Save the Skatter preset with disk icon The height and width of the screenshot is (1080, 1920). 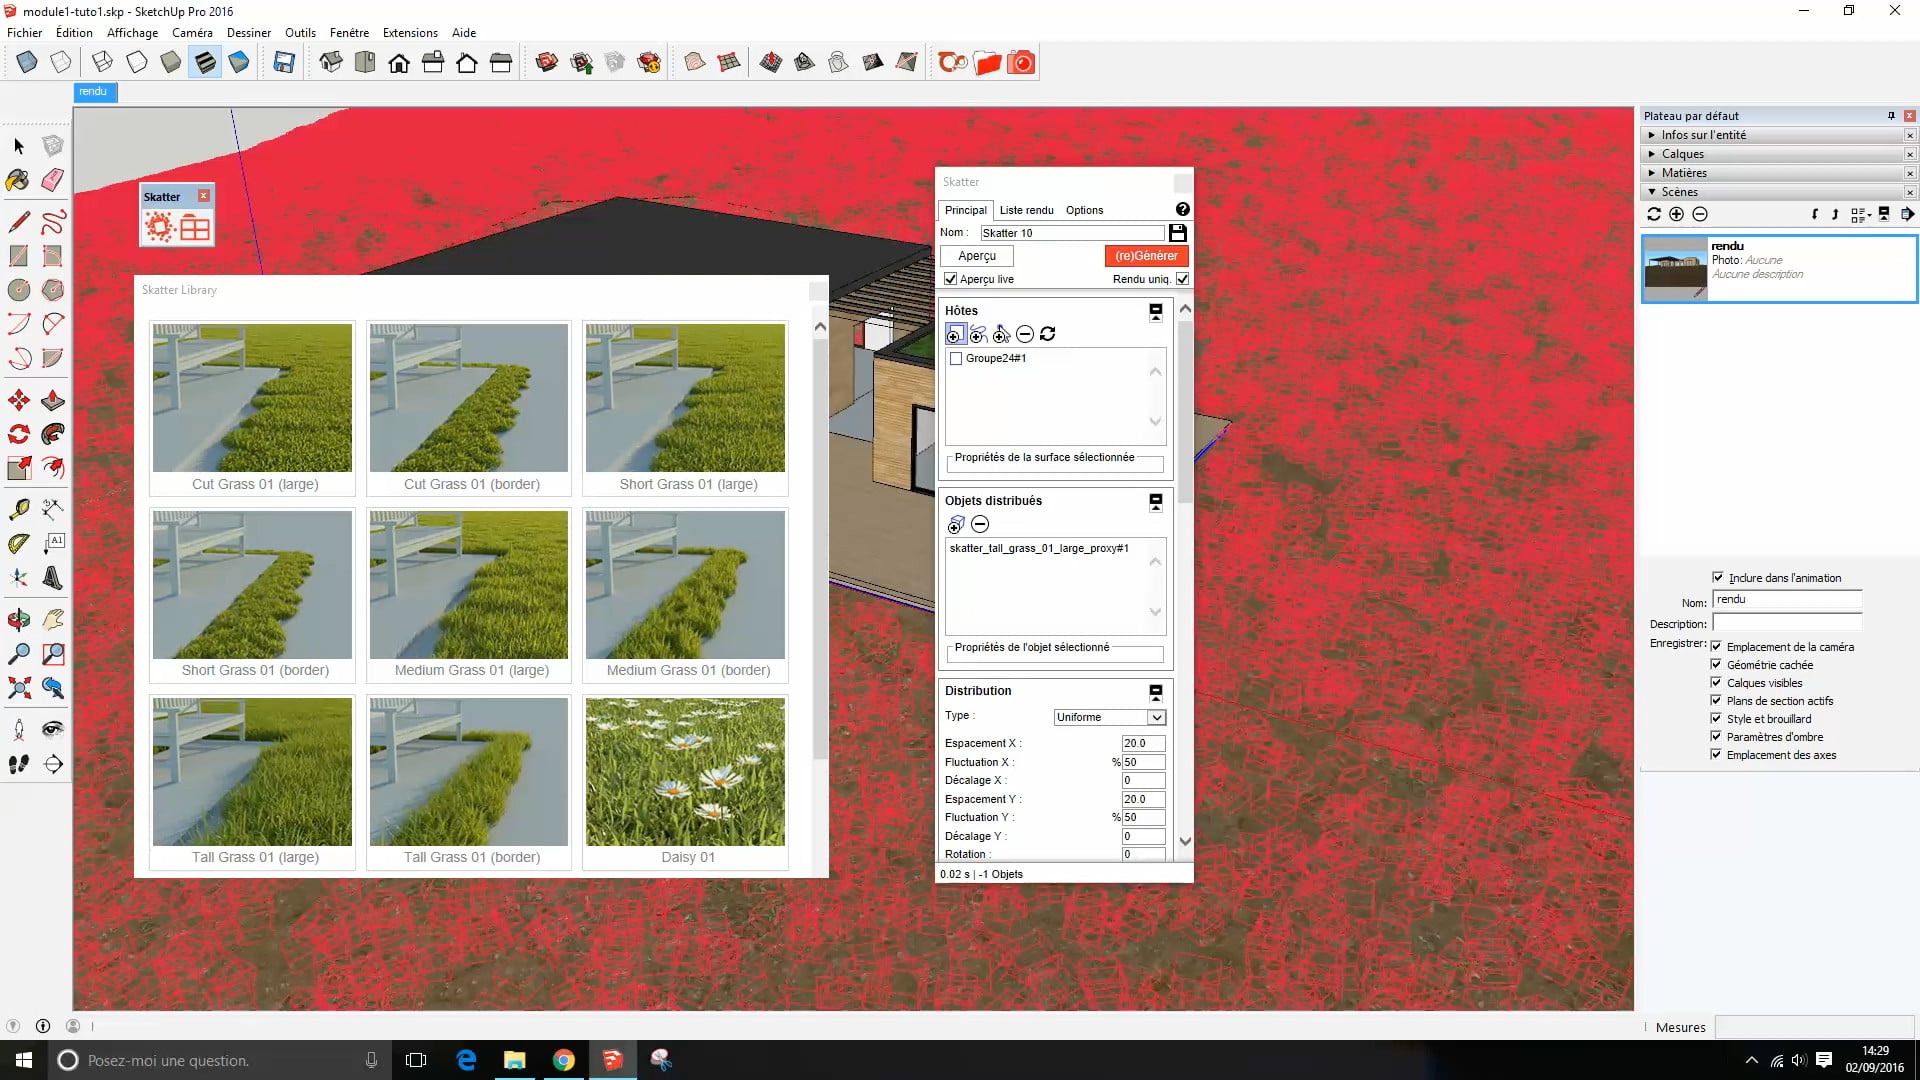point(1178,233)
